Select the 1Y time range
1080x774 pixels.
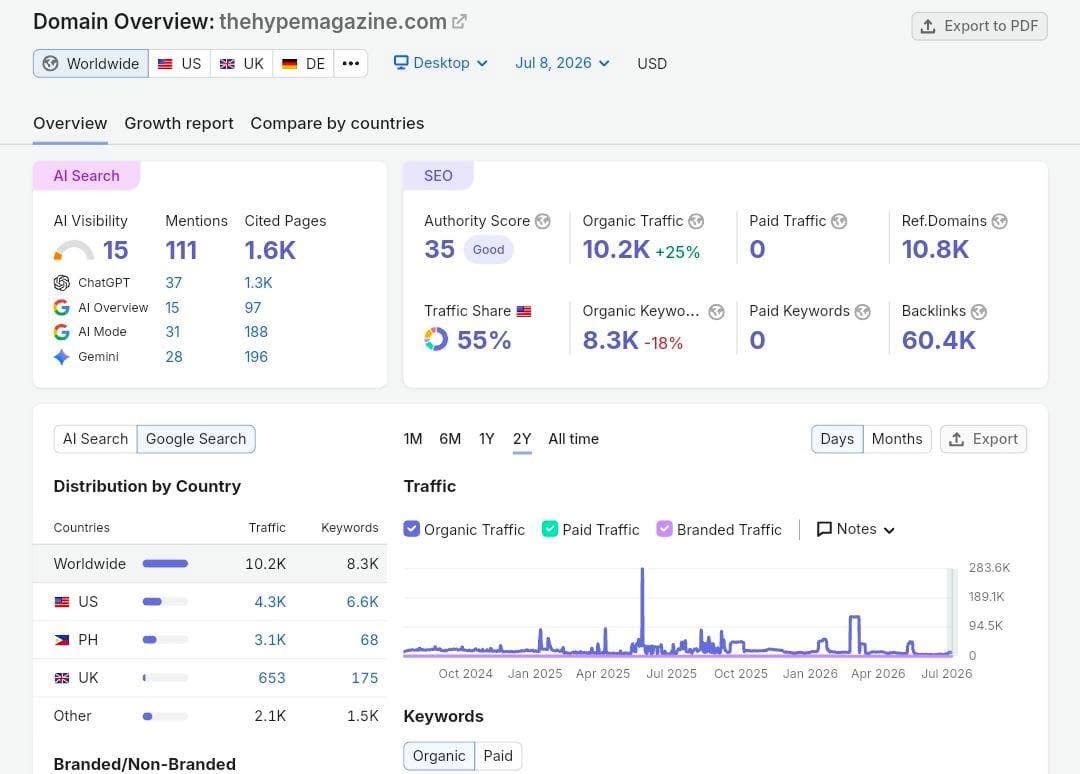click(487, 439)
